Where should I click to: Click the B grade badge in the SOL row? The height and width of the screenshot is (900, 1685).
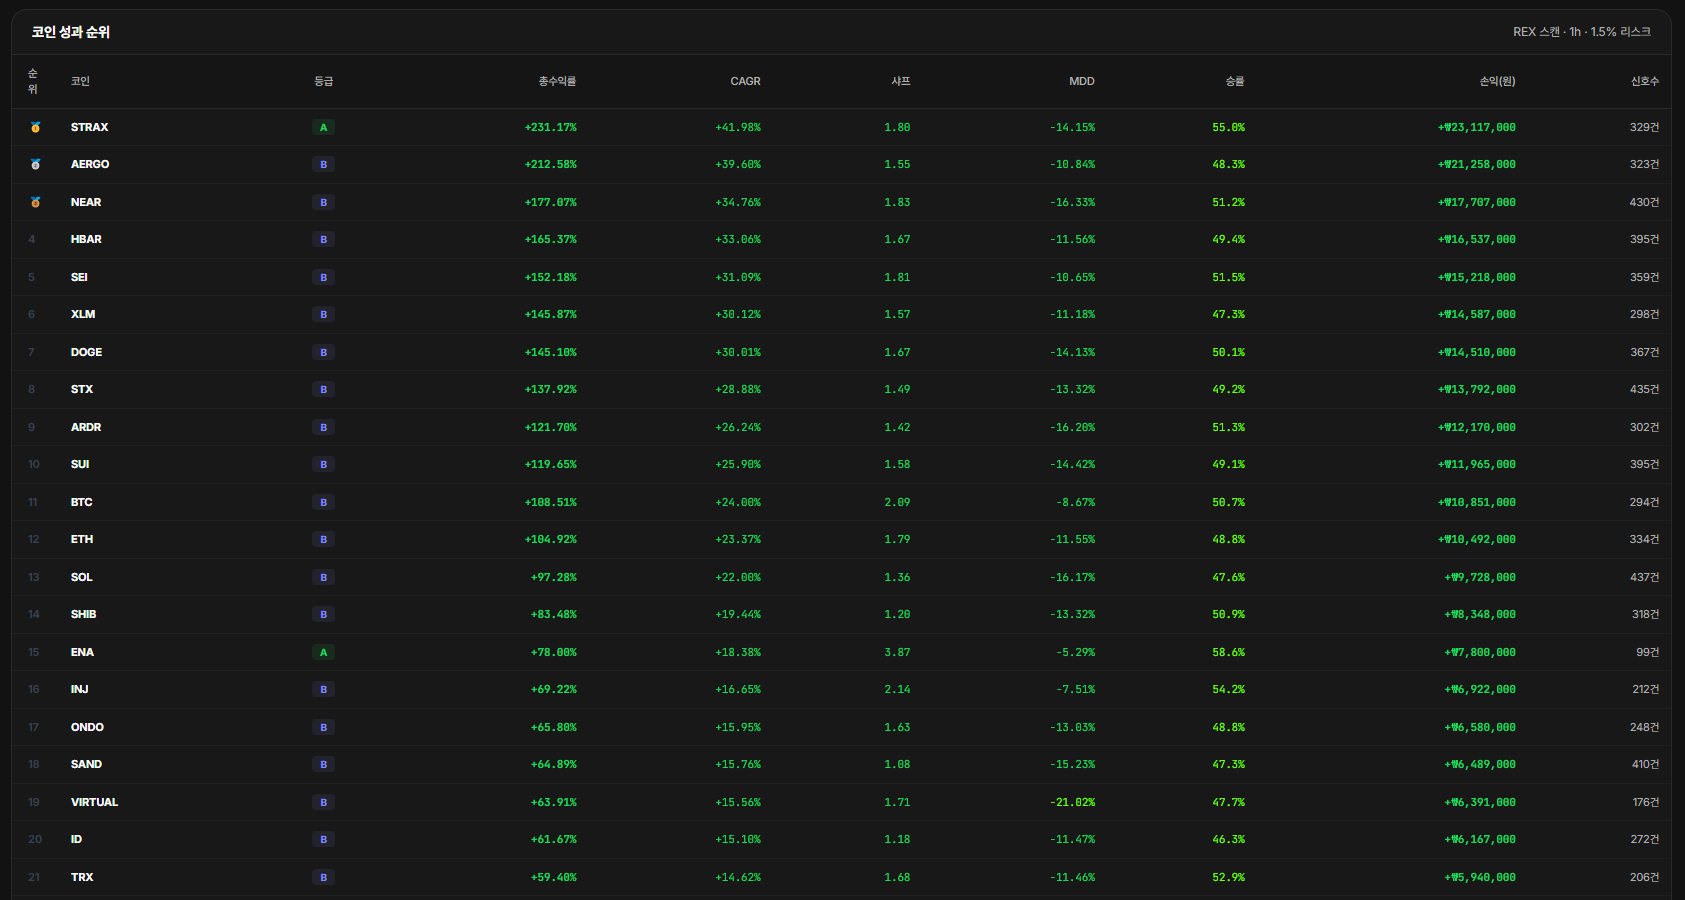(323, 577)
